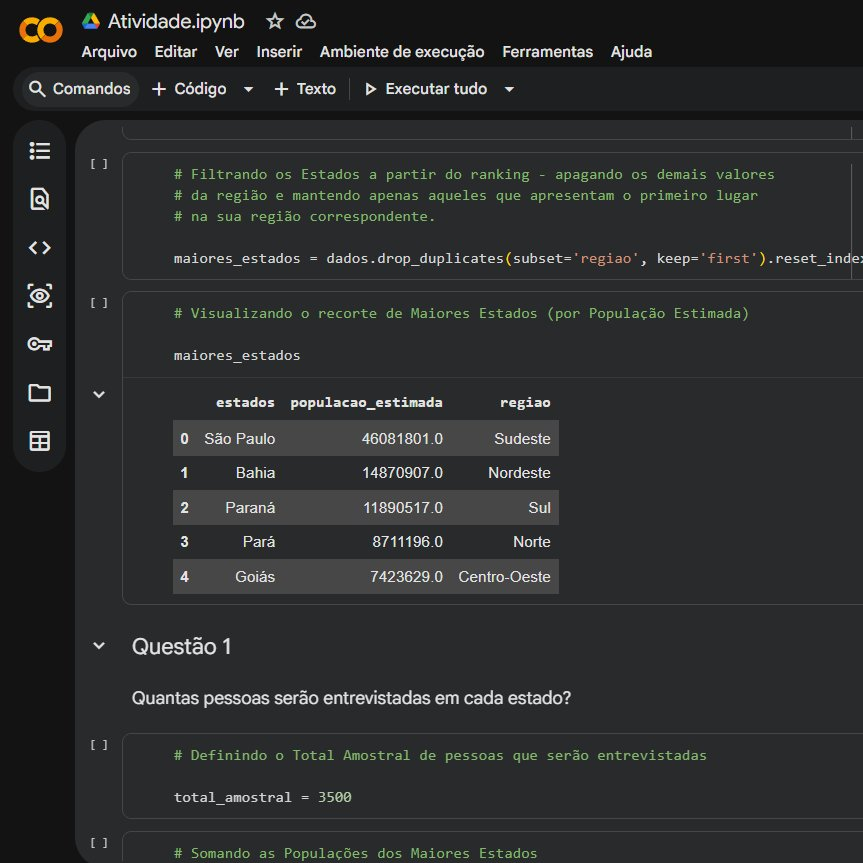The image size is (863, 863).
Task: Click the cloud saved status icon
Action: [x=305, y=21]
